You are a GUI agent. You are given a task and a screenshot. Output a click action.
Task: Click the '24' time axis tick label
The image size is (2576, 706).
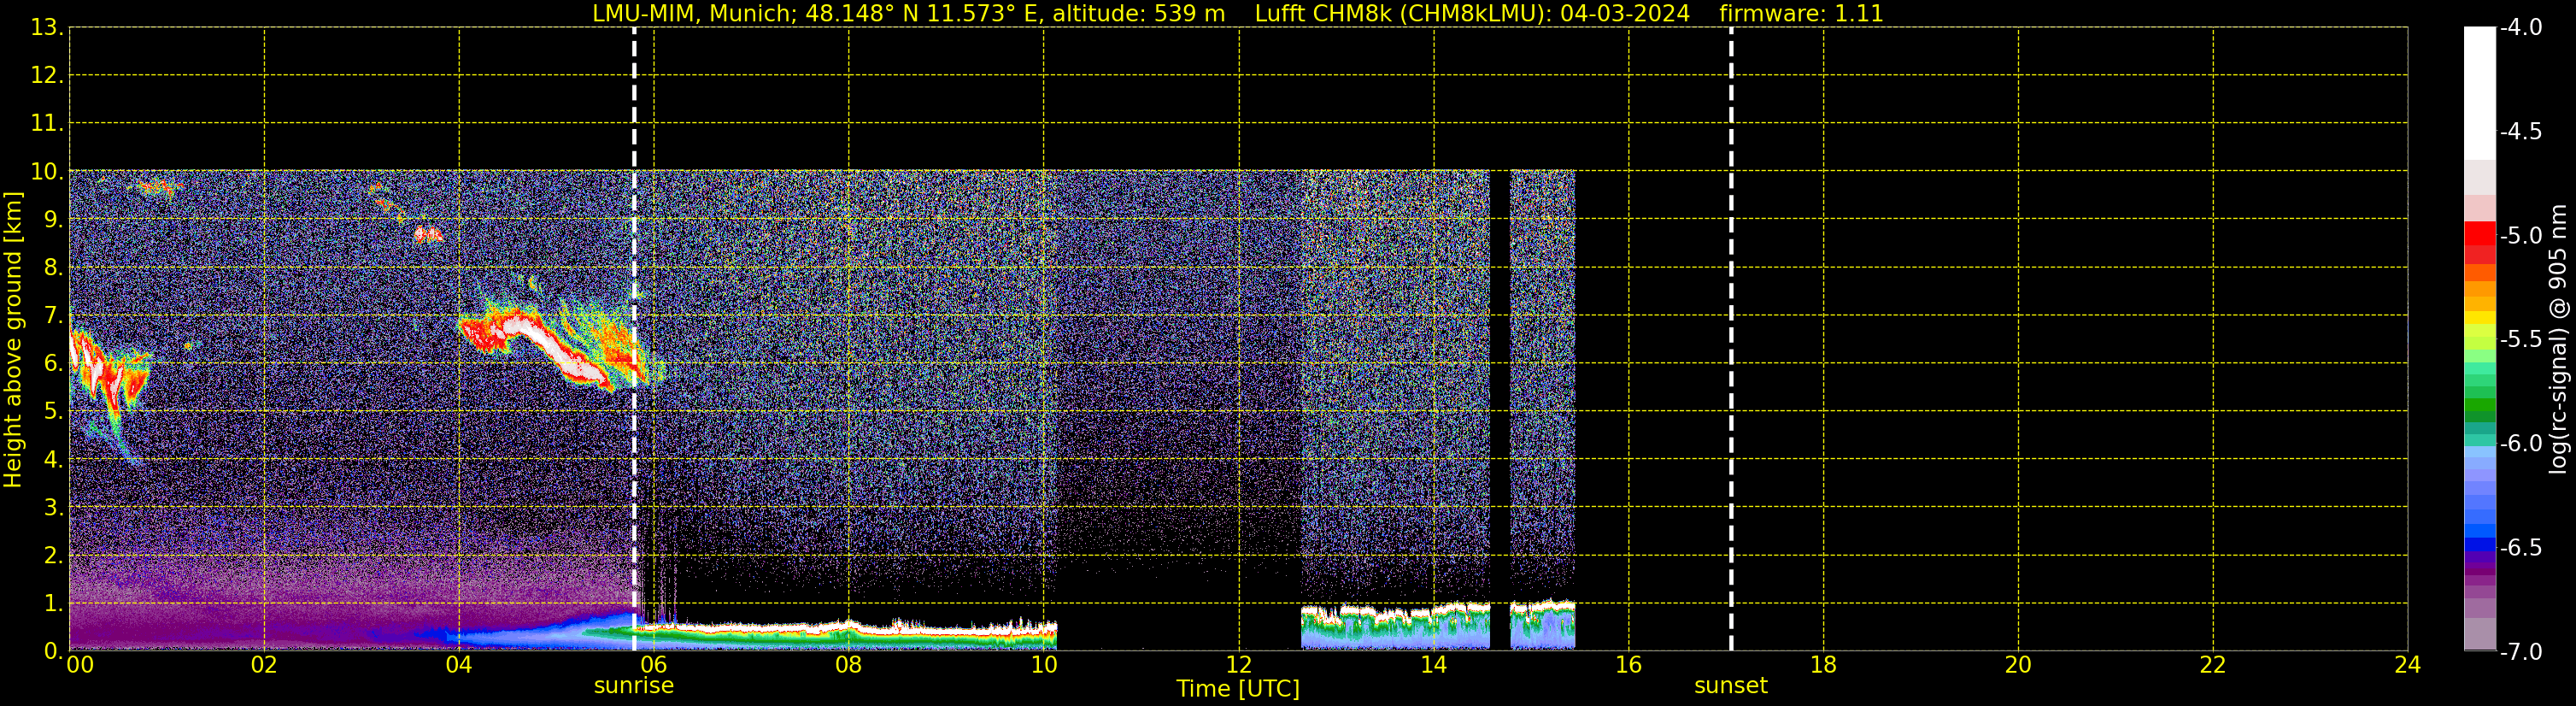2408,665
